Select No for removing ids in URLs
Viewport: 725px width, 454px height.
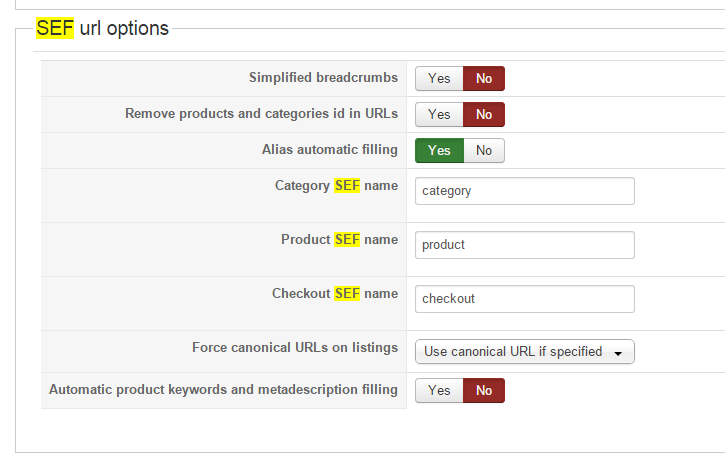484,114
